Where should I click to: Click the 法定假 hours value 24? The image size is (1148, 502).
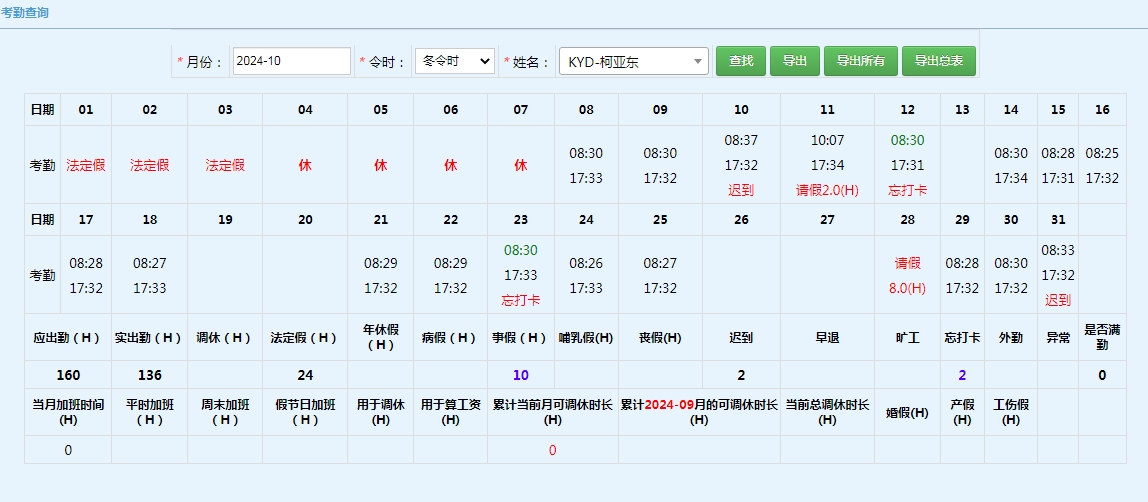[305, 375]
